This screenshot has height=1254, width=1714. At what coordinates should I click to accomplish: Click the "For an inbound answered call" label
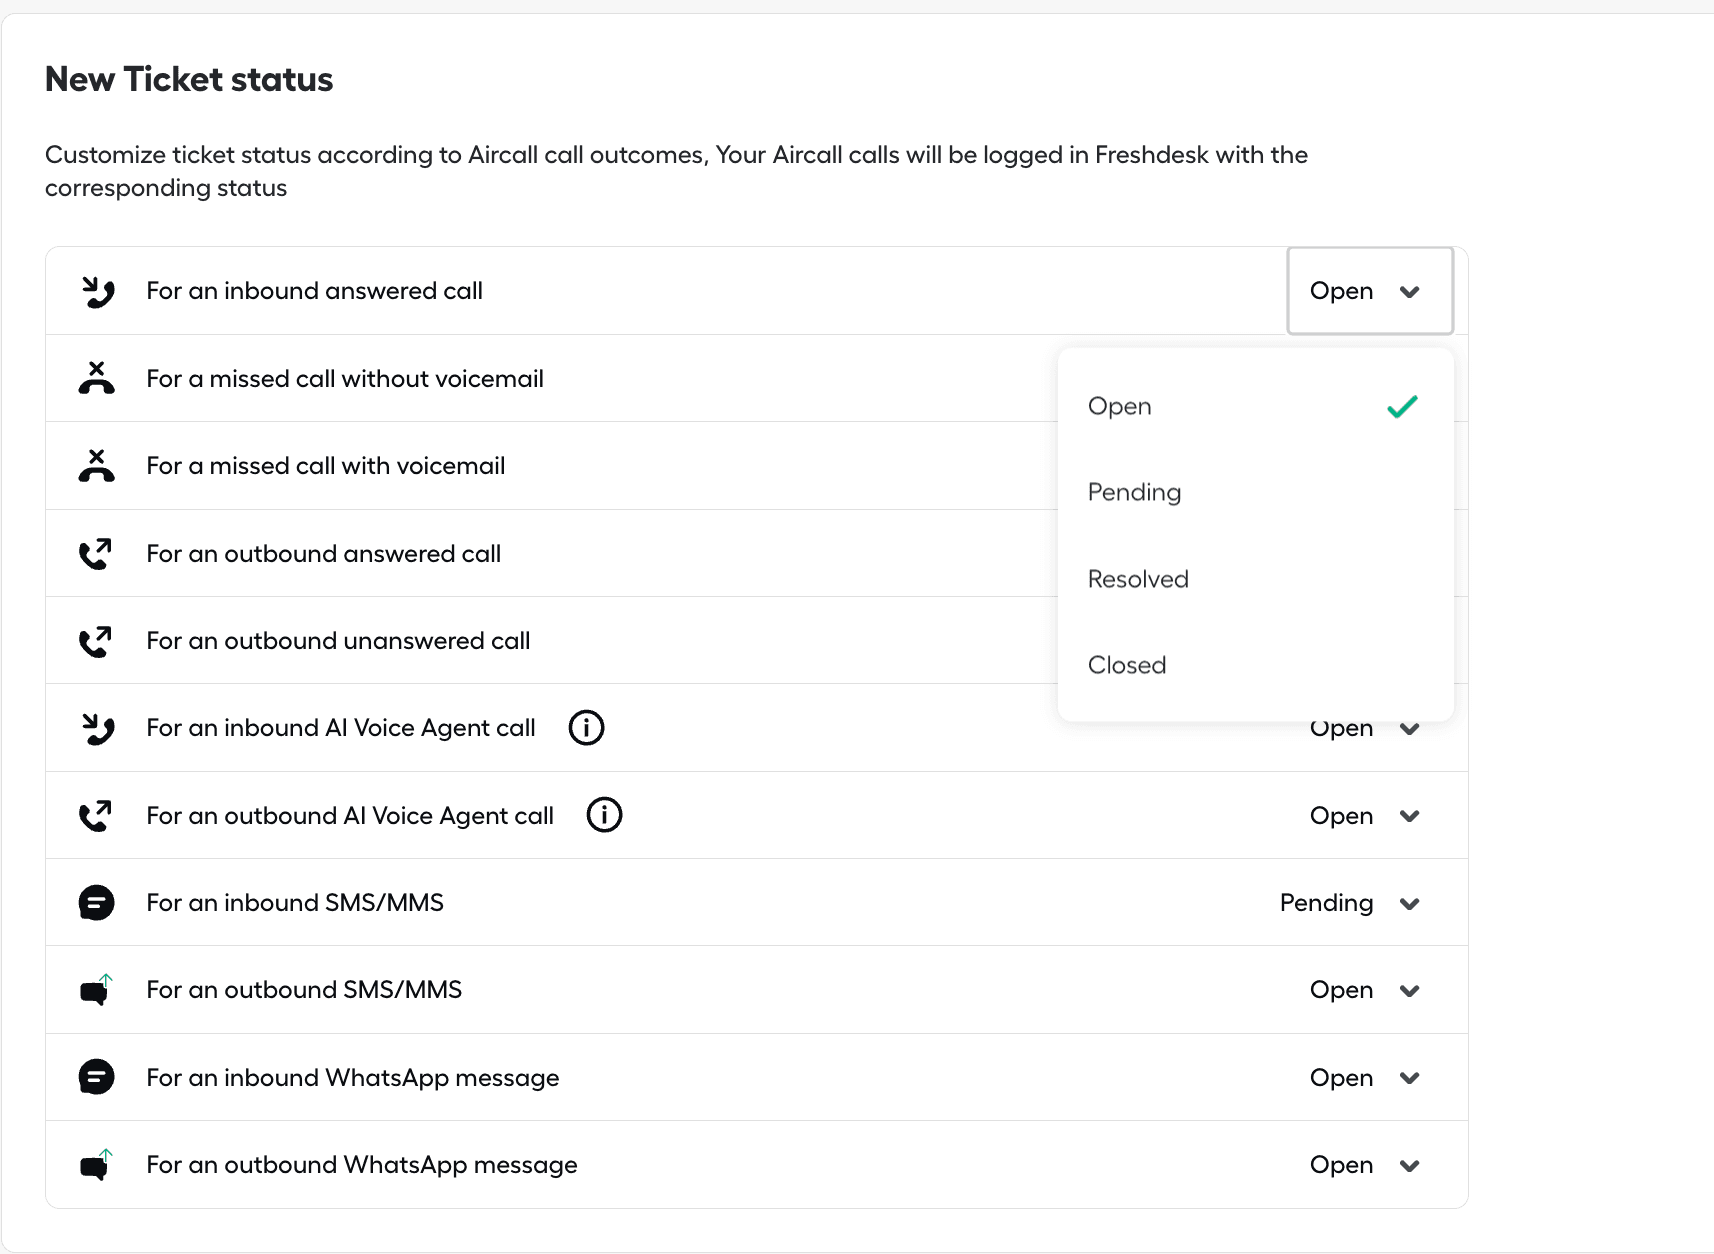pyautogui.click(x=314, y=291)
